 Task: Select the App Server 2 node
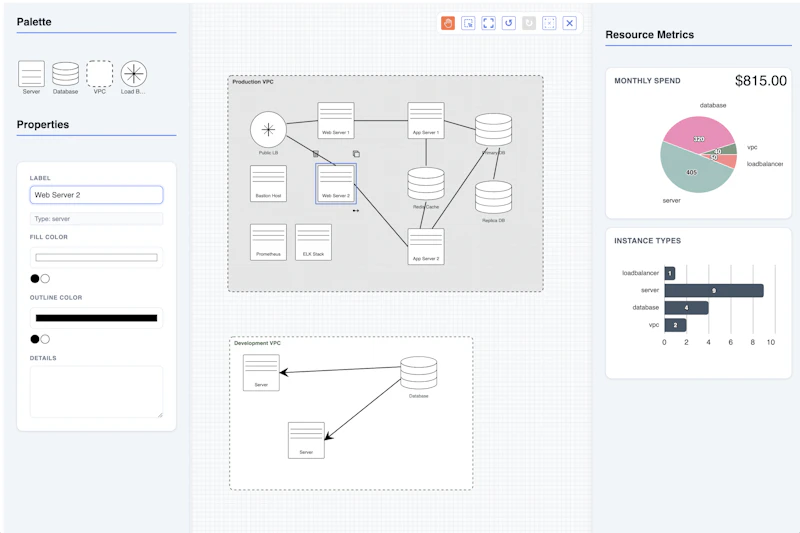pos(426,246)
